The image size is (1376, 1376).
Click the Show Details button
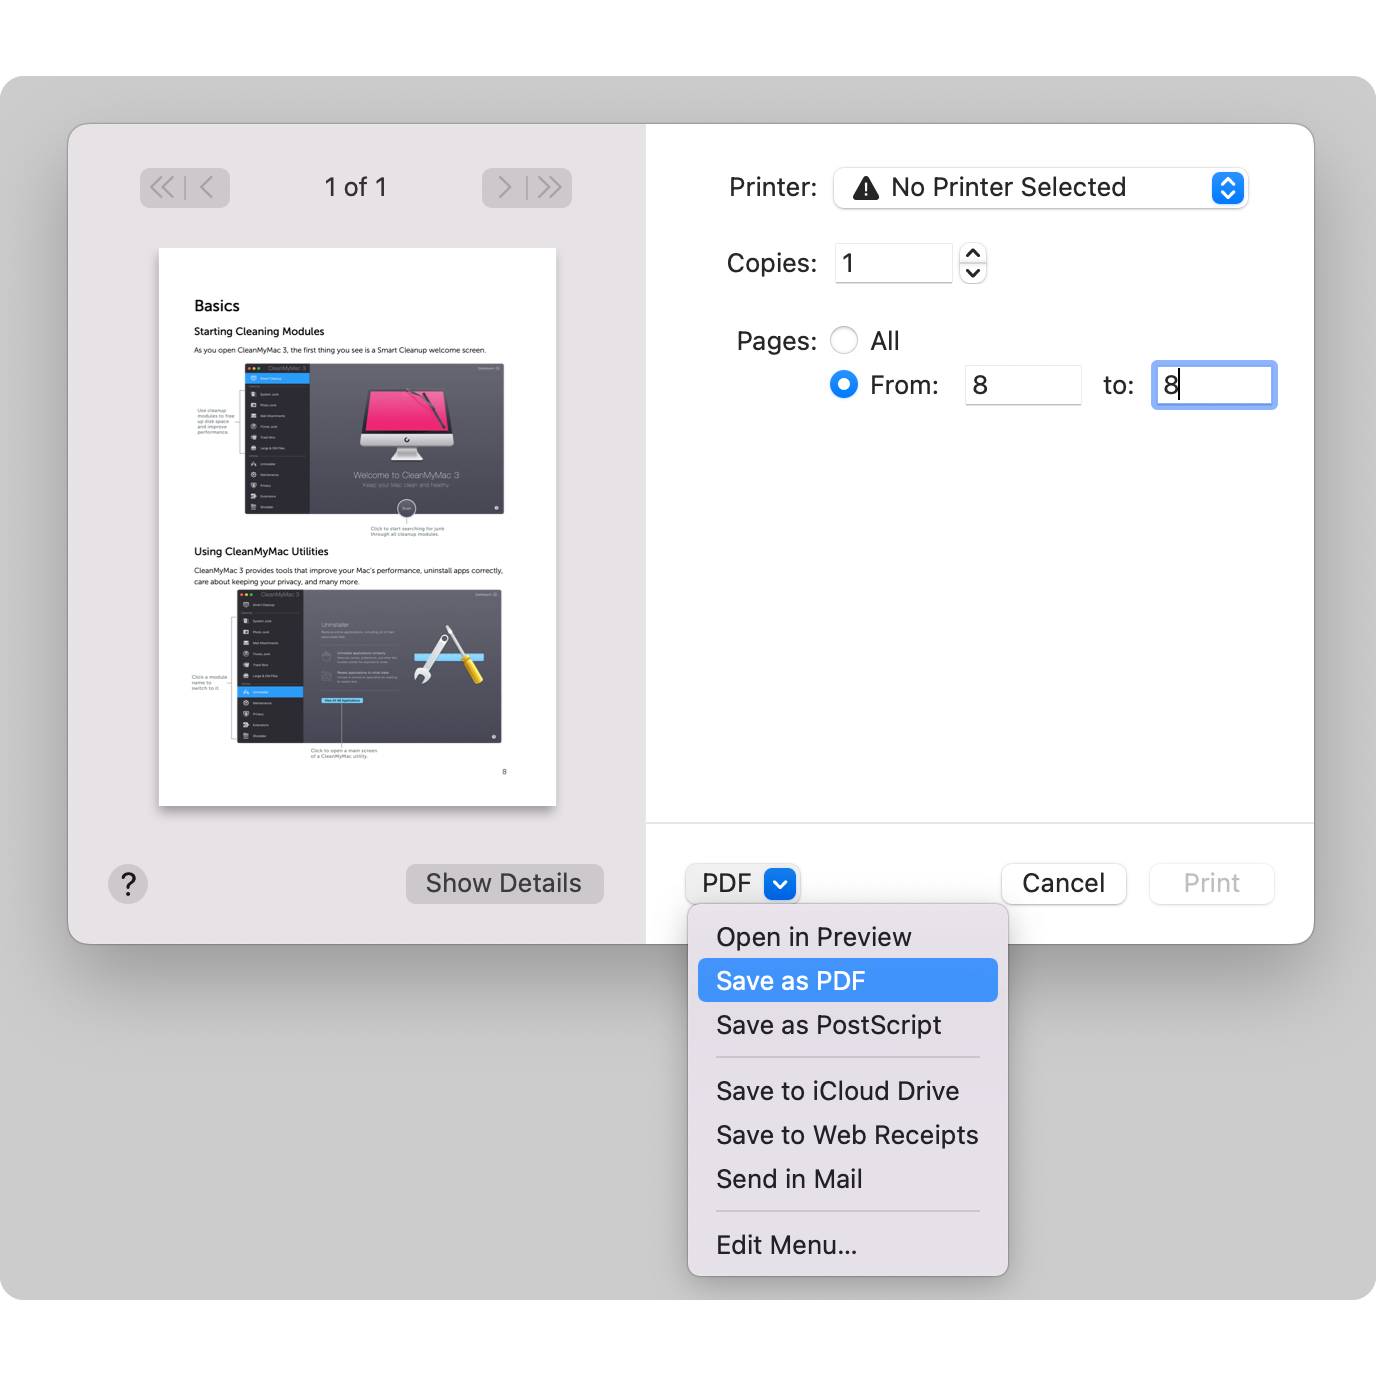click(504, 883)
